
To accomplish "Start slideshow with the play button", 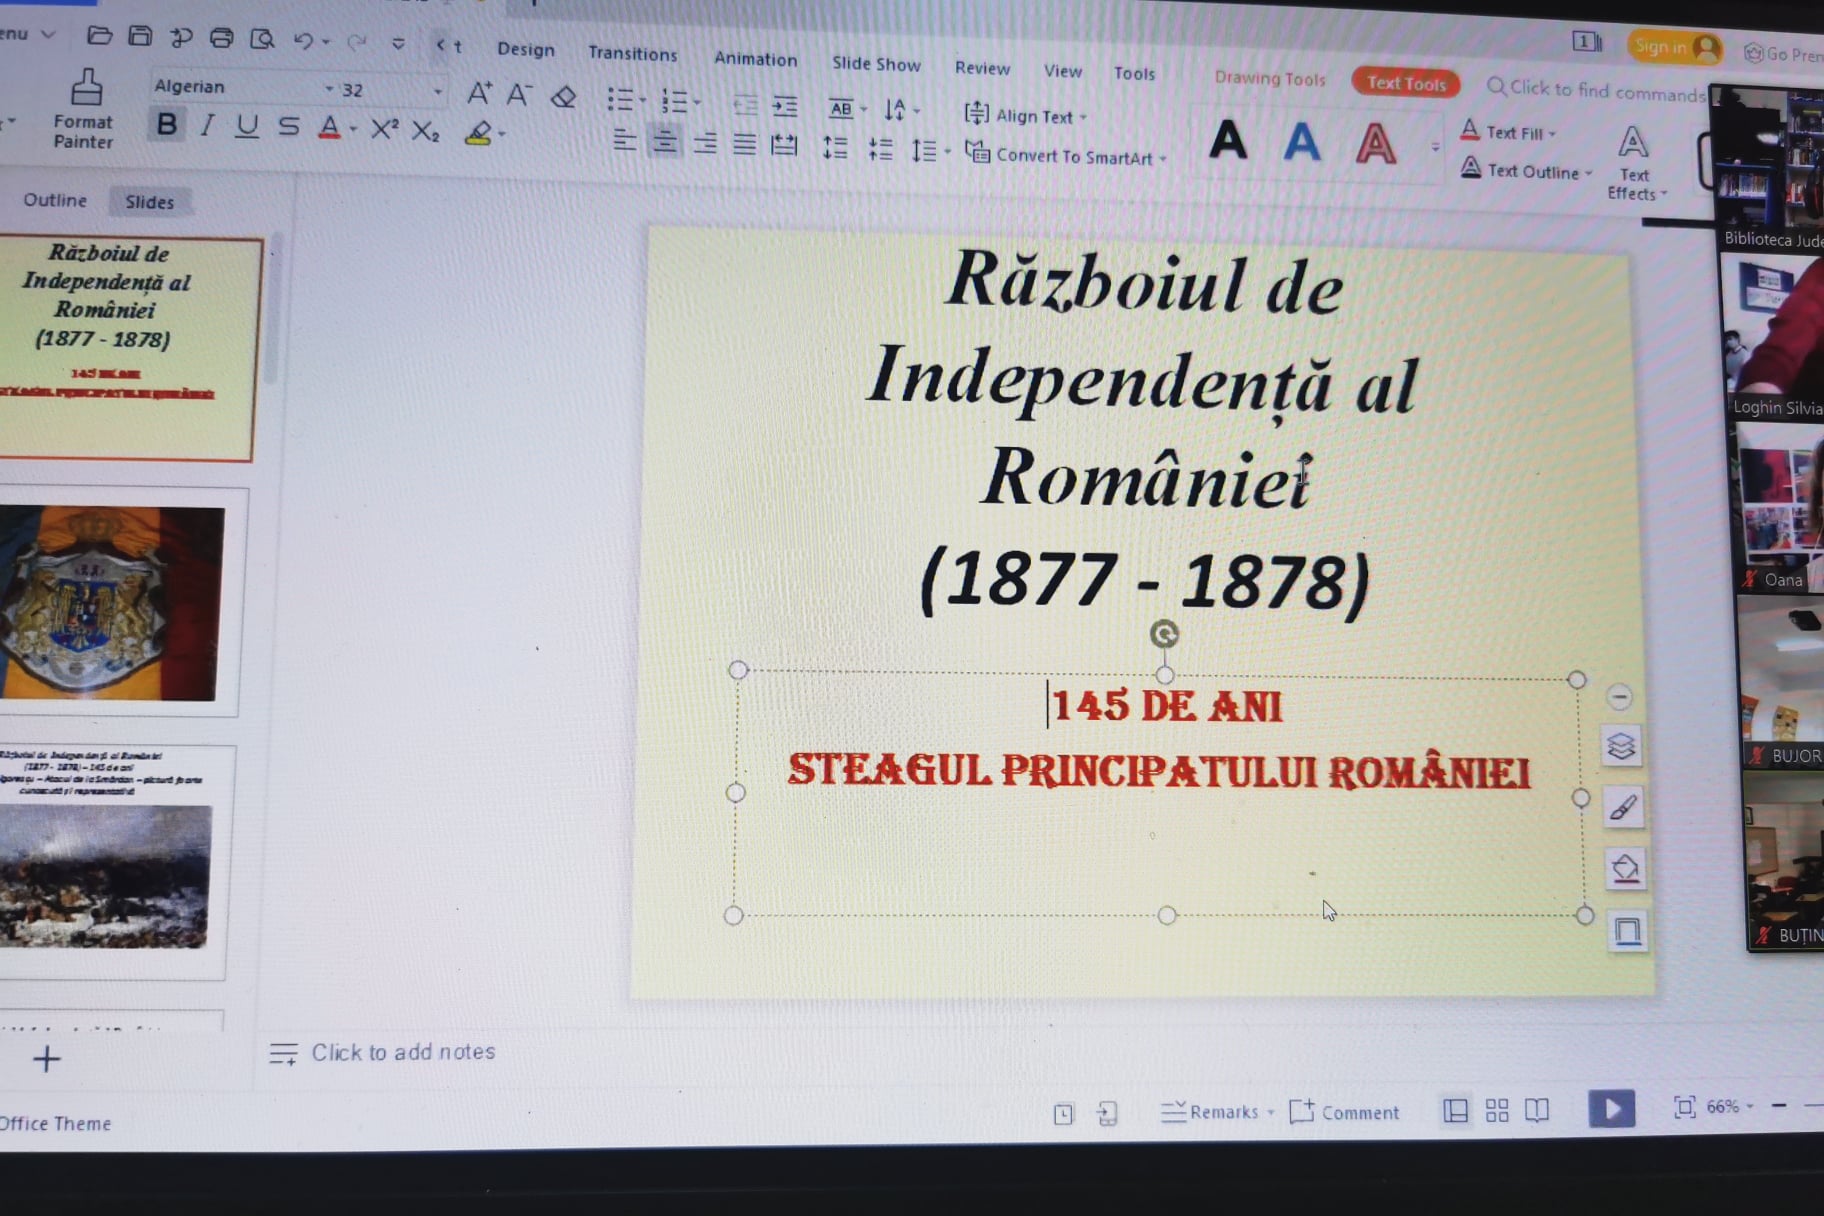I will click(x=1611, y=1108).
